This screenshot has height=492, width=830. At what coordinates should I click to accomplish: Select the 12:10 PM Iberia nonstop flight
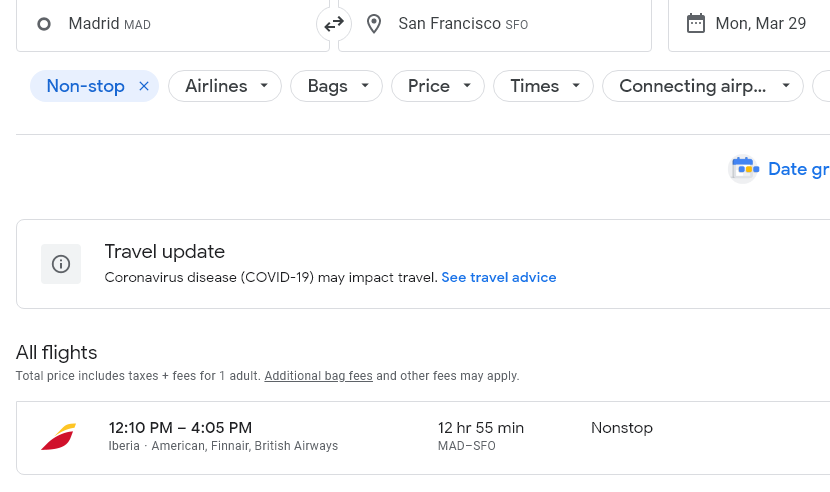(423, 438)
